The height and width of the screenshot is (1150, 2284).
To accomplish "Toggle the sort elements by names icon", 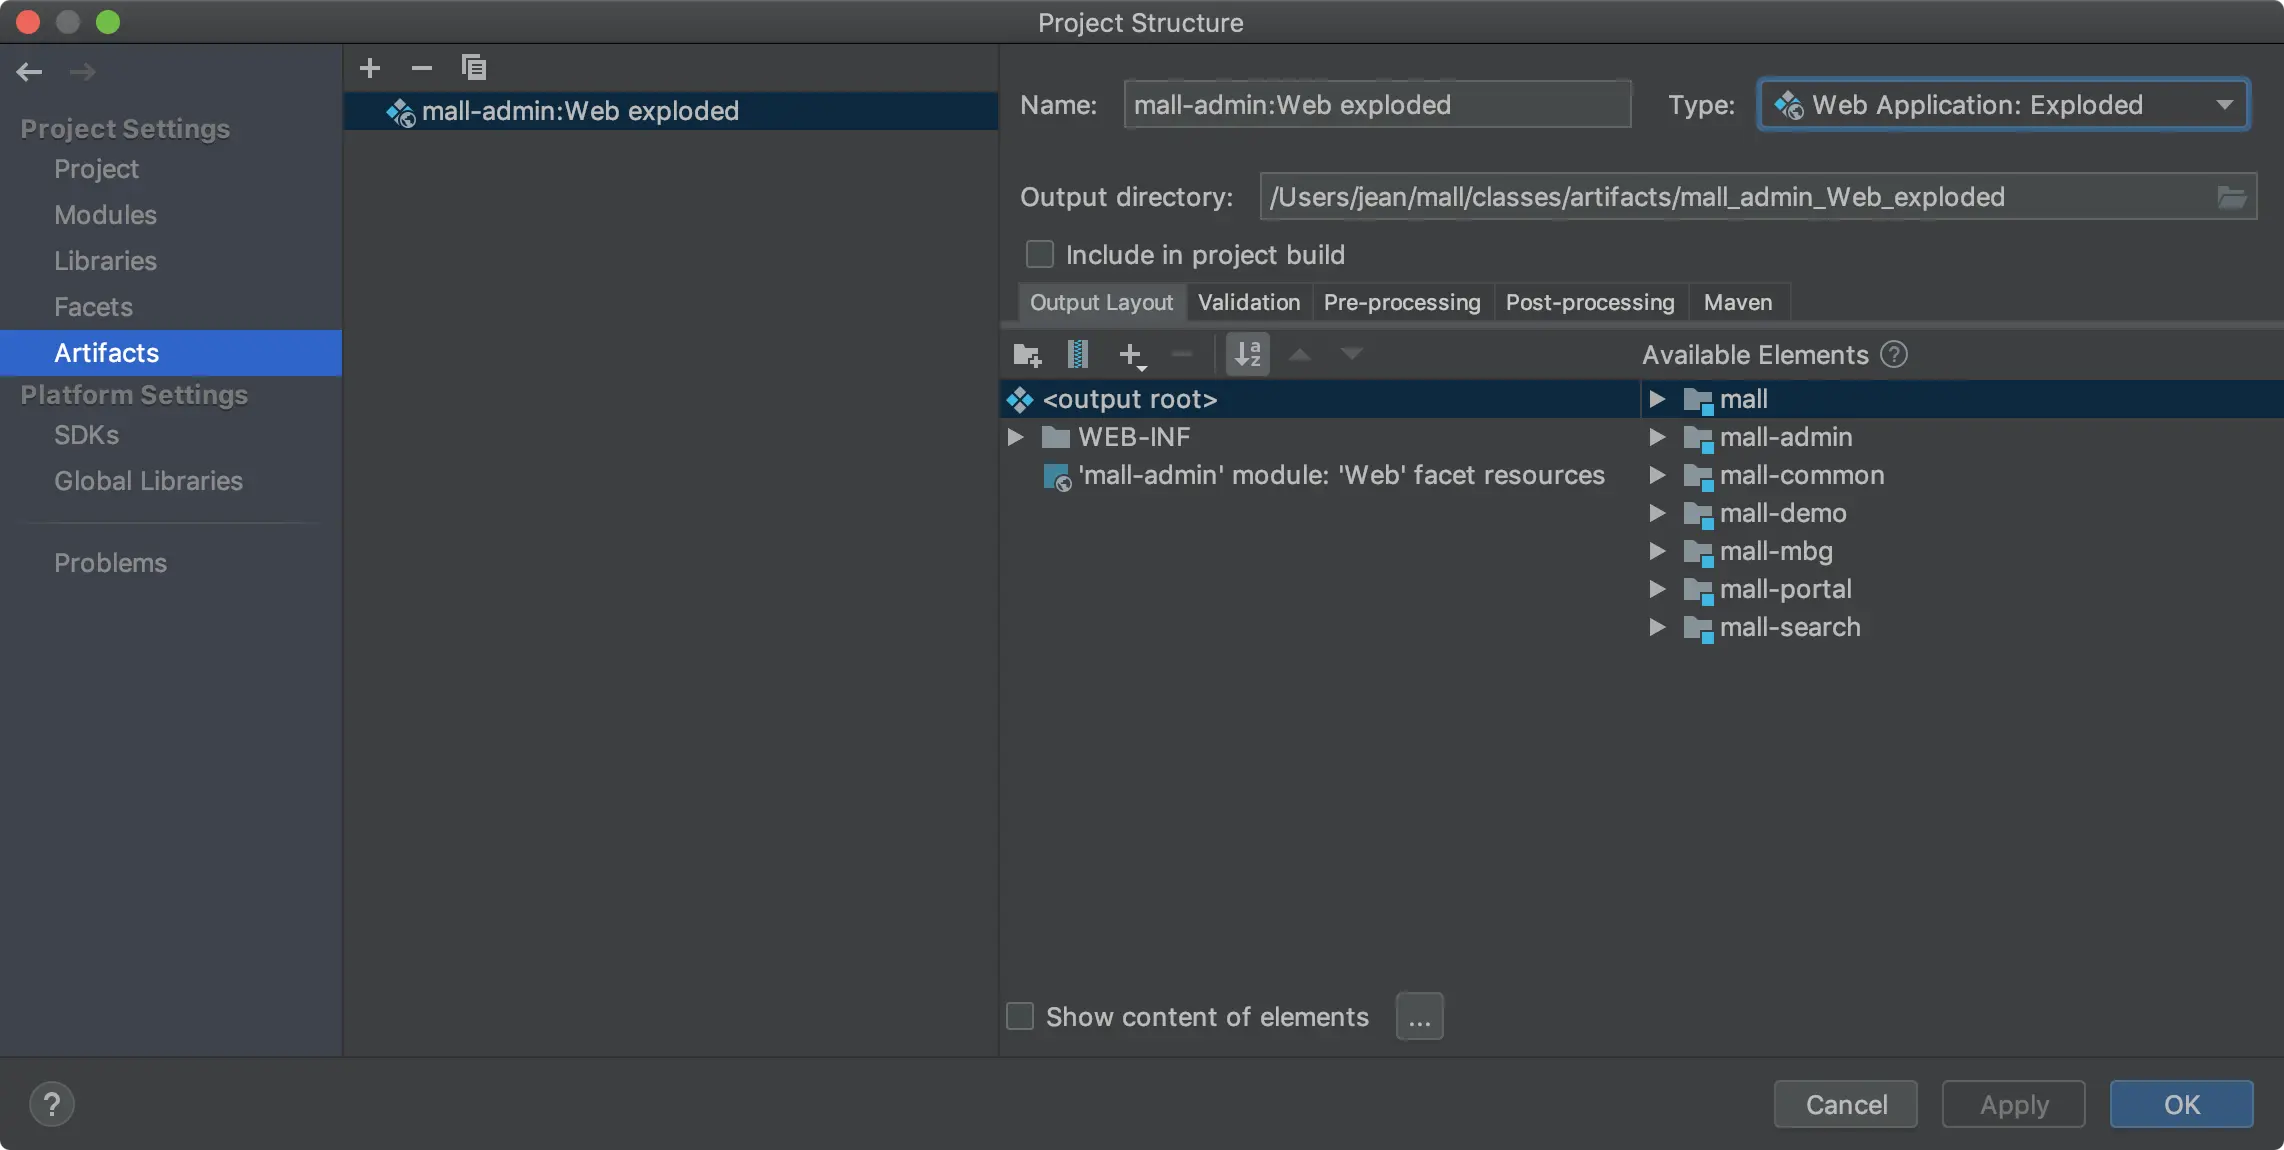I will click(1248, 355).
